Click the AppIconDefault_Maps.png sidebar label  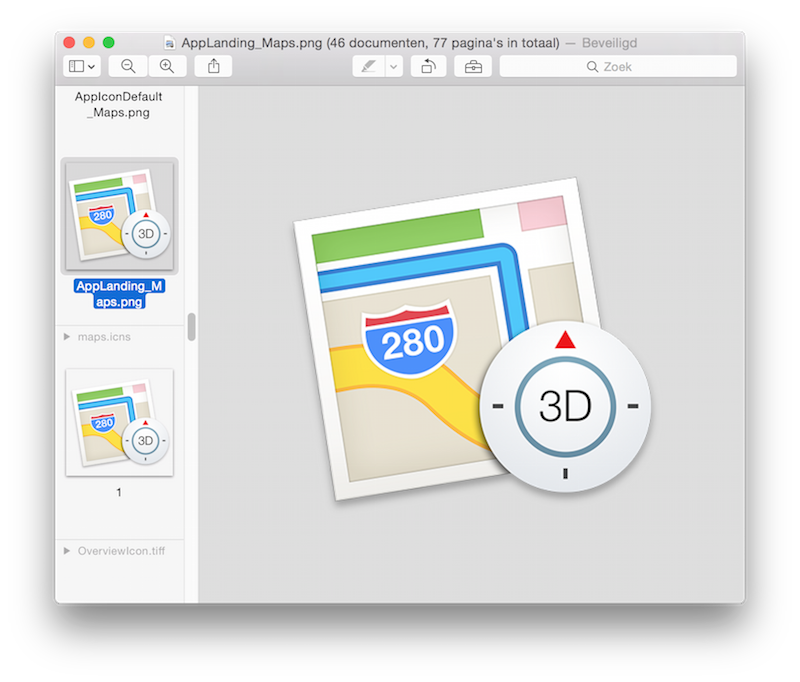click(118, 105)
